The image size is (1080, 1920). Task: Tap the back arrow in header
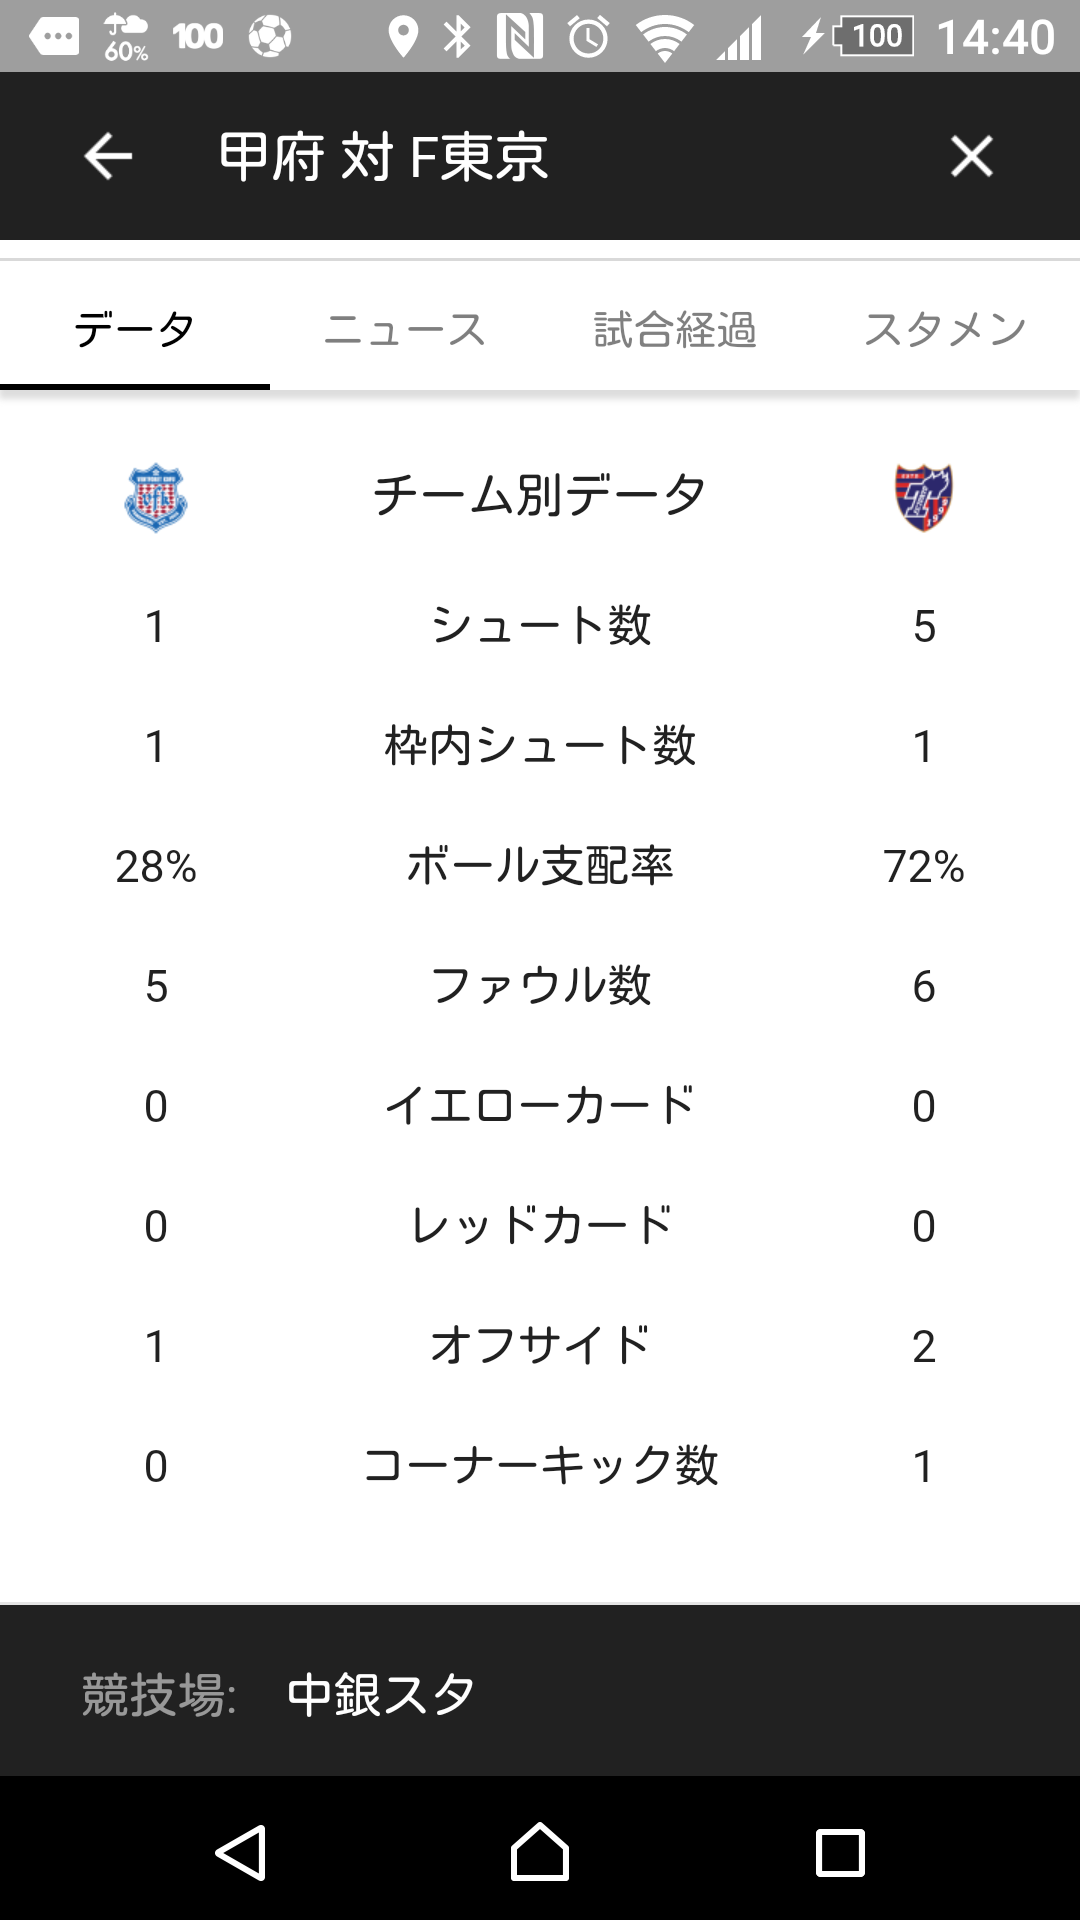108,156
